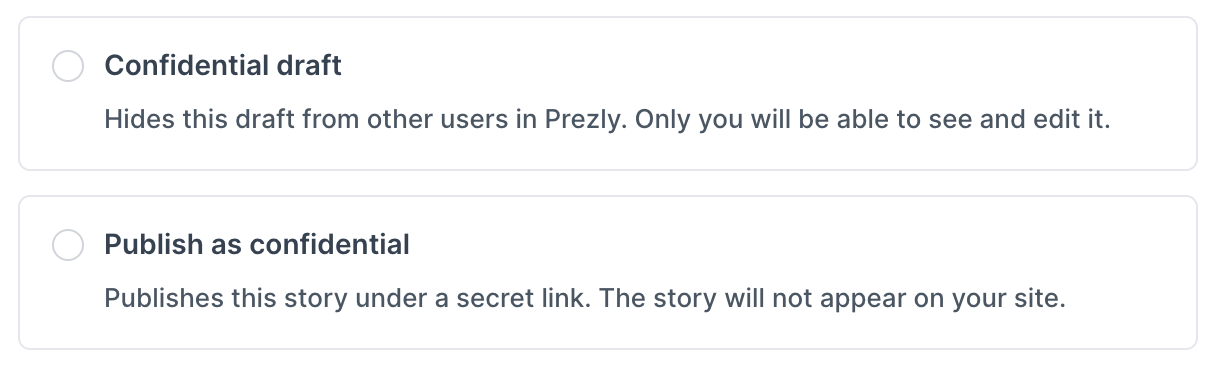Select the Publish as confidential radio button
The height and width of the screenshot is (370, 1222).
[x=68, y=245]
